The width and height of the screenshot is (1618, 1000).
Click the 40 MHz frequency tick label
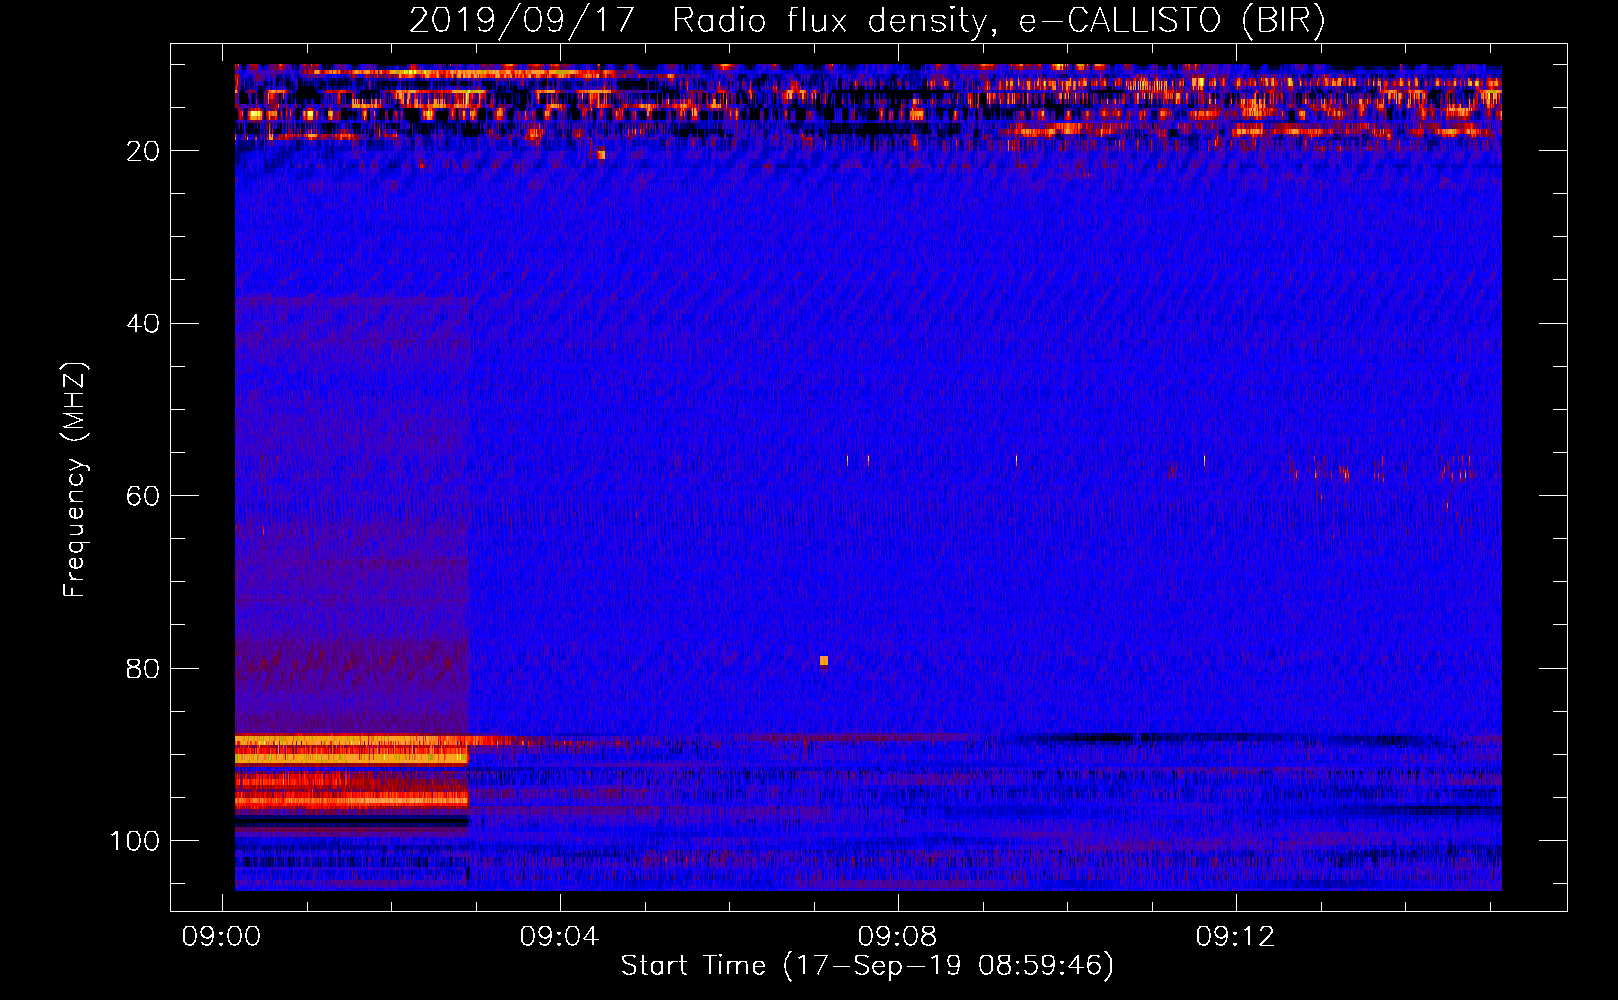click(x=143, y=324)
